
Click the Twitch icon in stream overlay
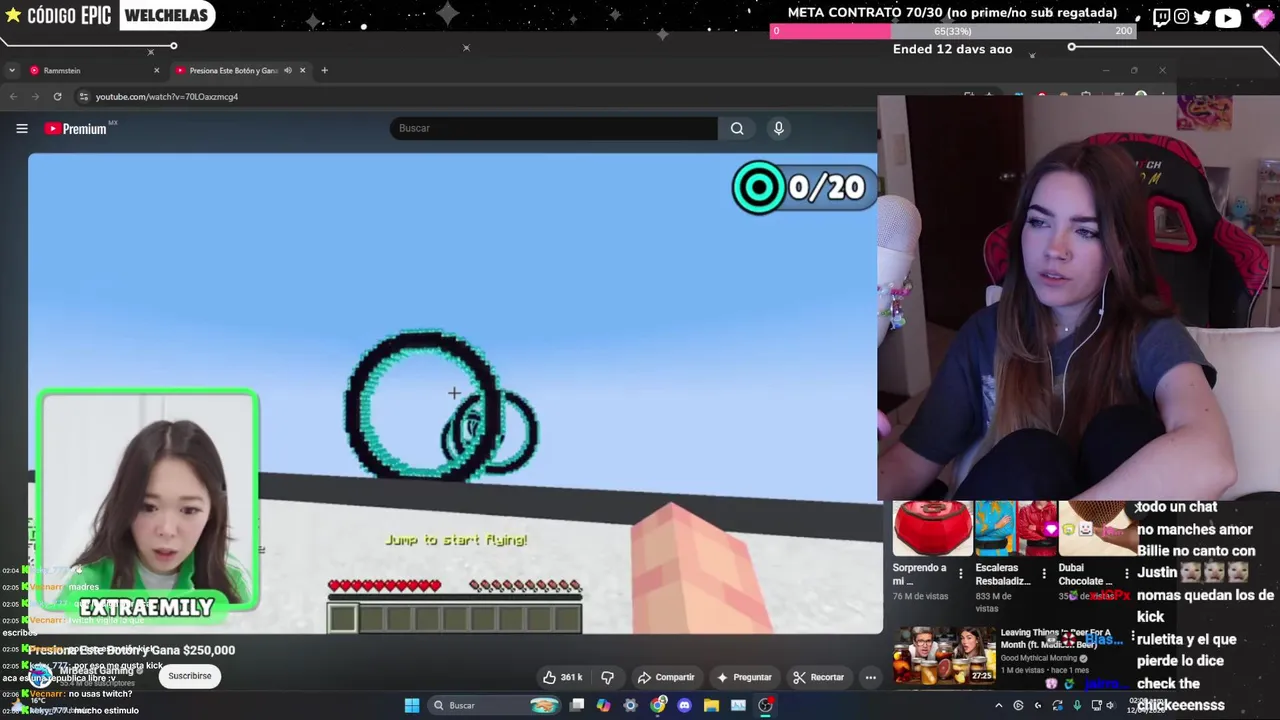[x=1161, y=17]
